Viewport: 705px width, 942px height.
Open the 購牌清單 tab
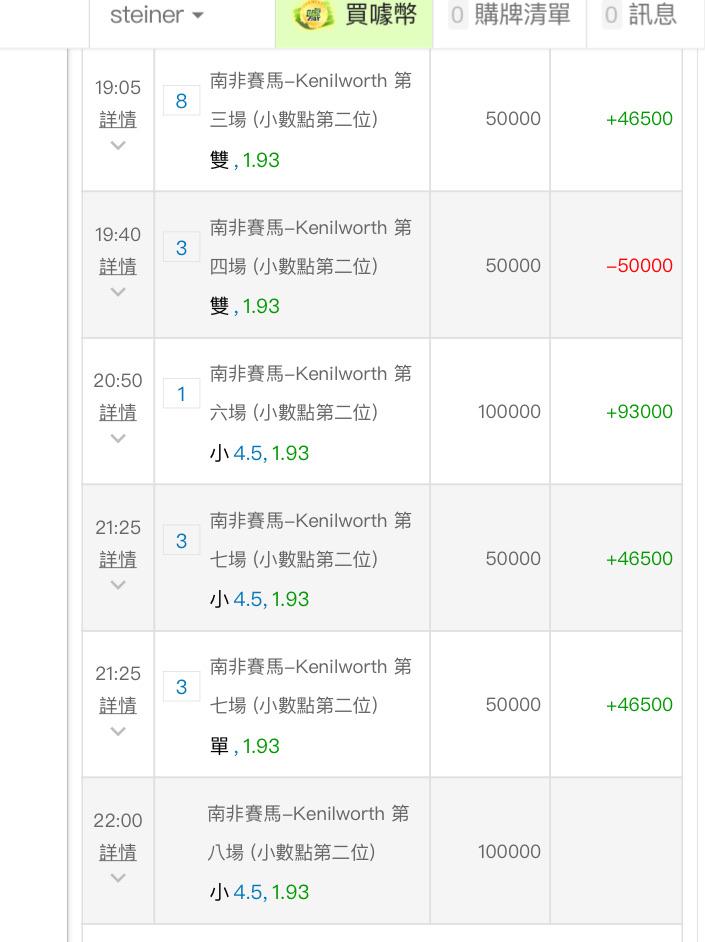(509, 15)
